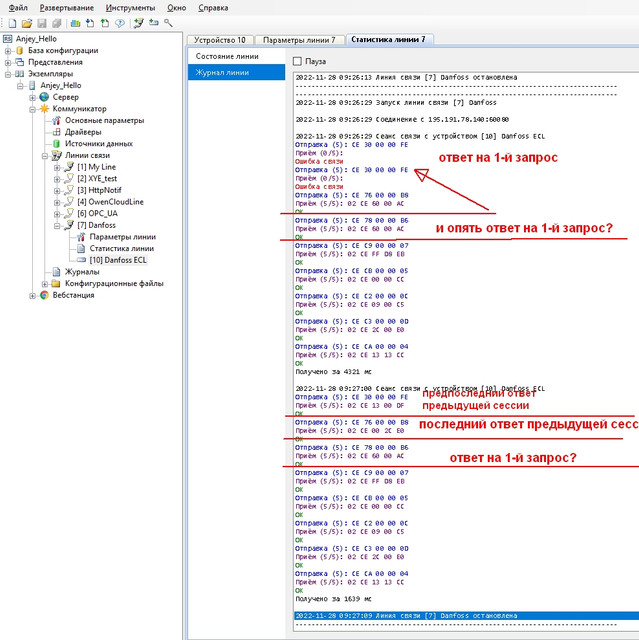Viewport: 639px width, 640px height.
Task: Expand the Представления node
Action: coord(8,62)
